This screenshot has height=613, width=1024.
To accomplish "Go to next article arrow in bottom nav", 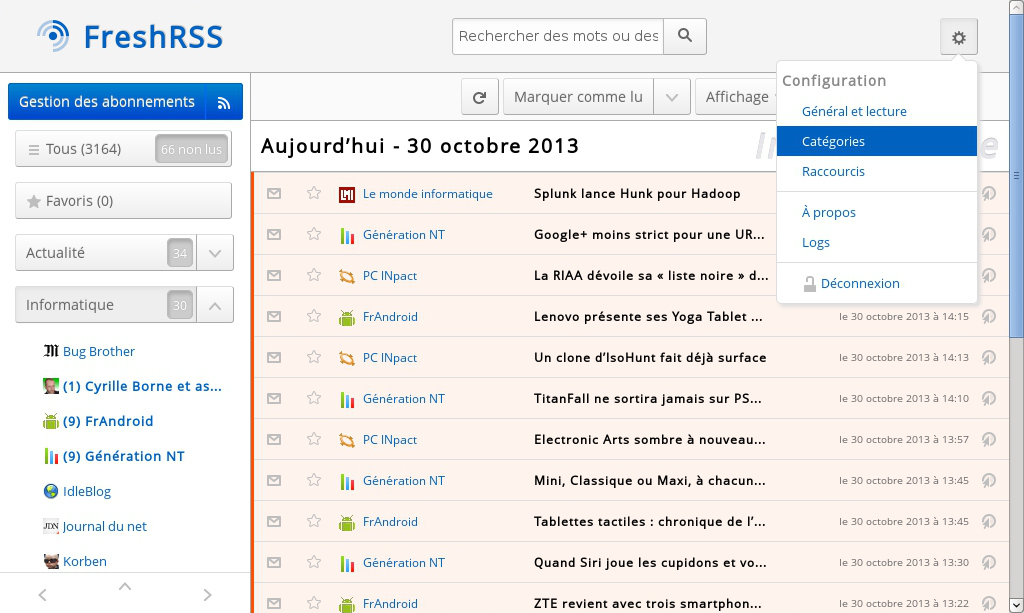I will (207, 595).
